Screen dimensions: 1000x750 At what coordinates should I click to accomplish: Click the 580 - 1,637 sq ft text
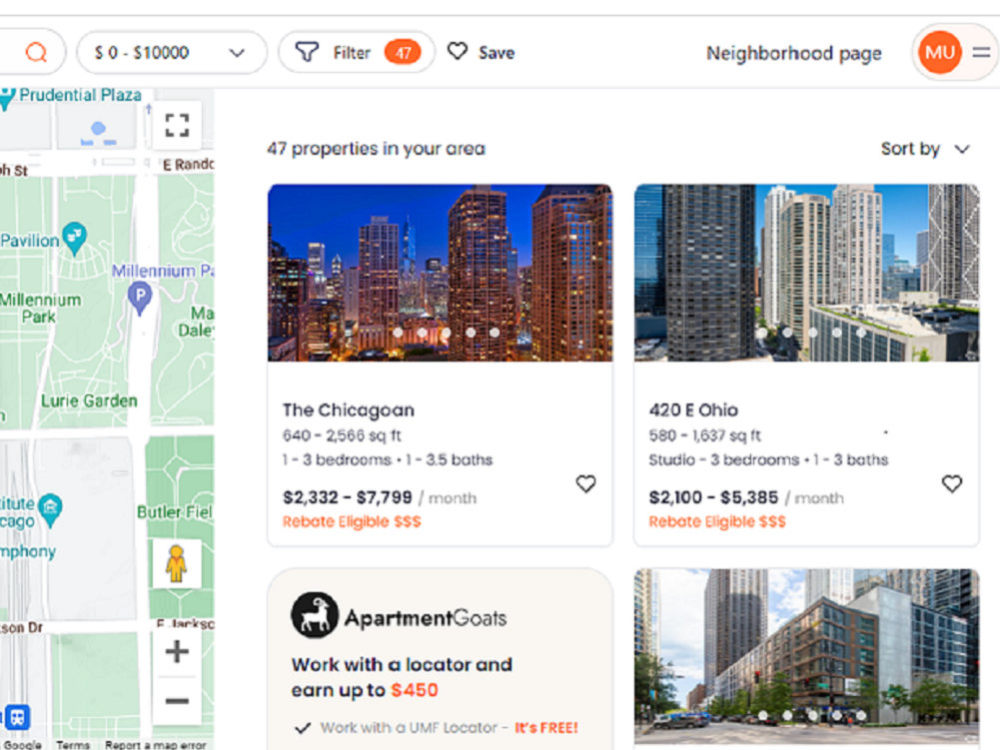coord(705,436)
